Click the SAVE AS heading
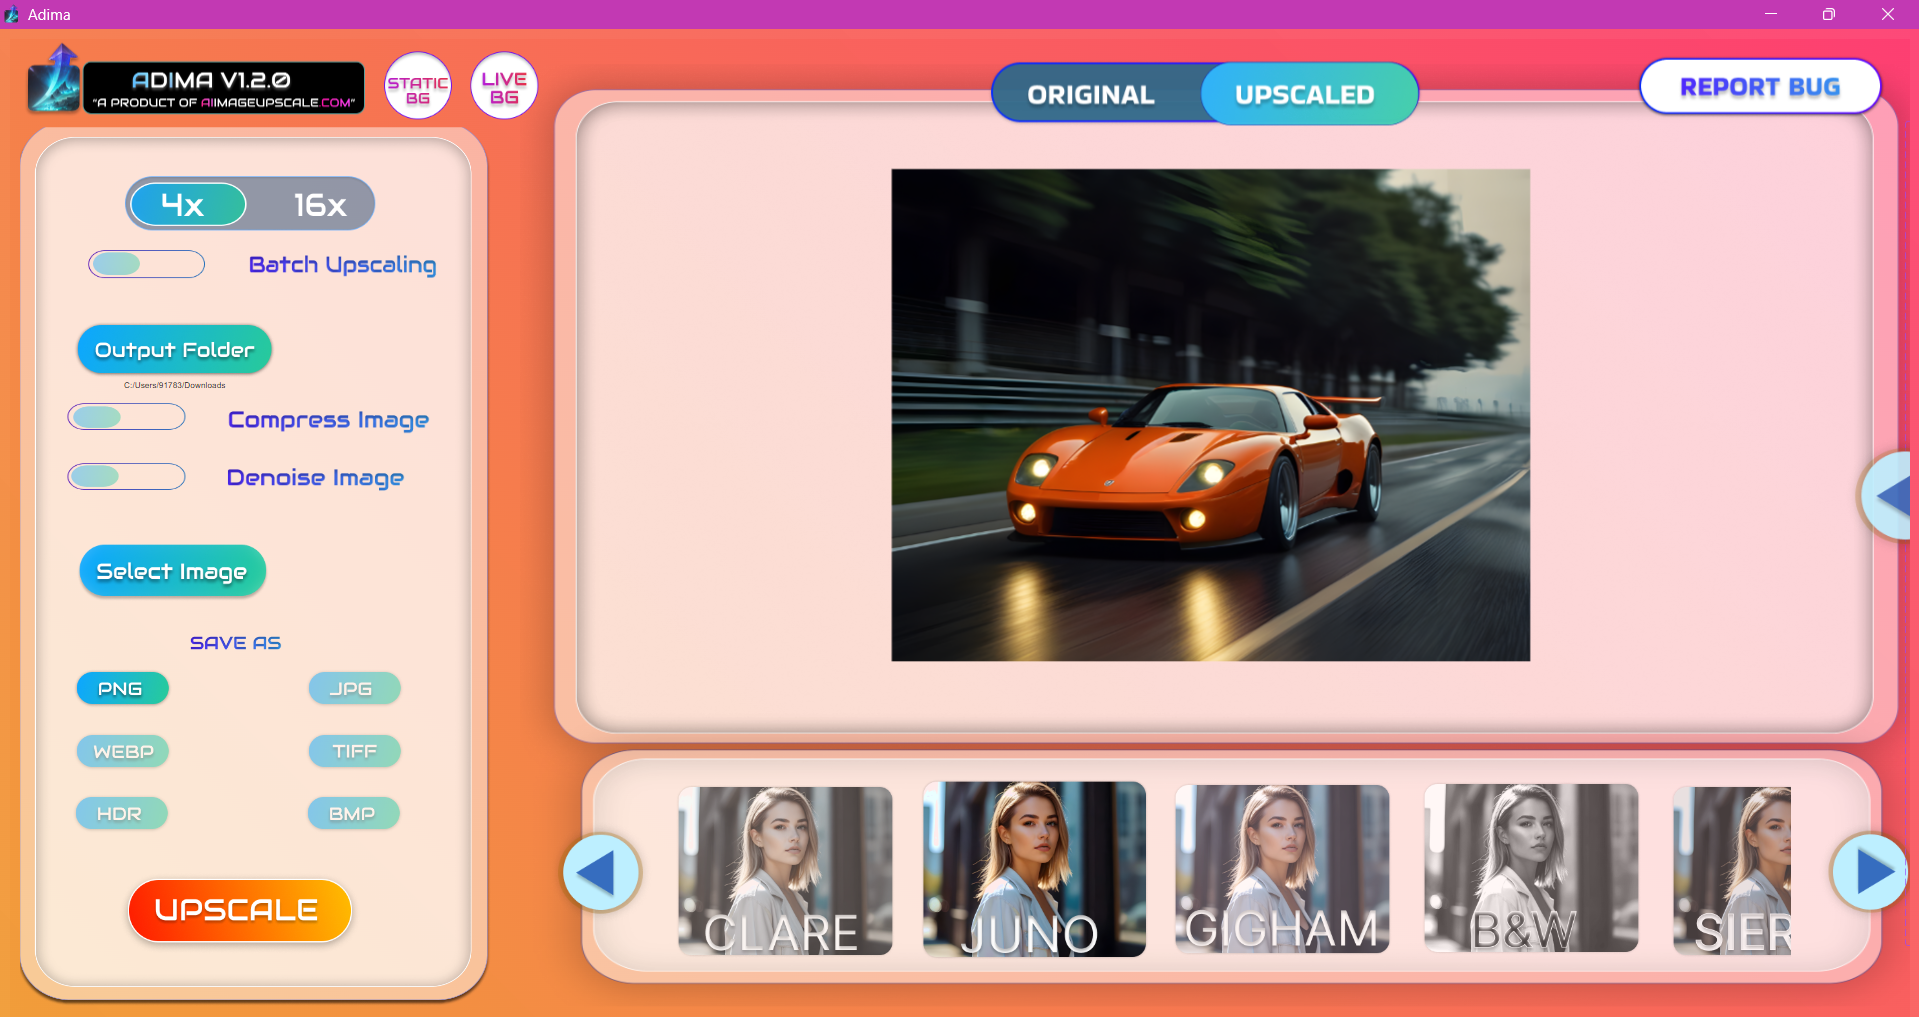 pyautogui.click(x=235, y=643)
